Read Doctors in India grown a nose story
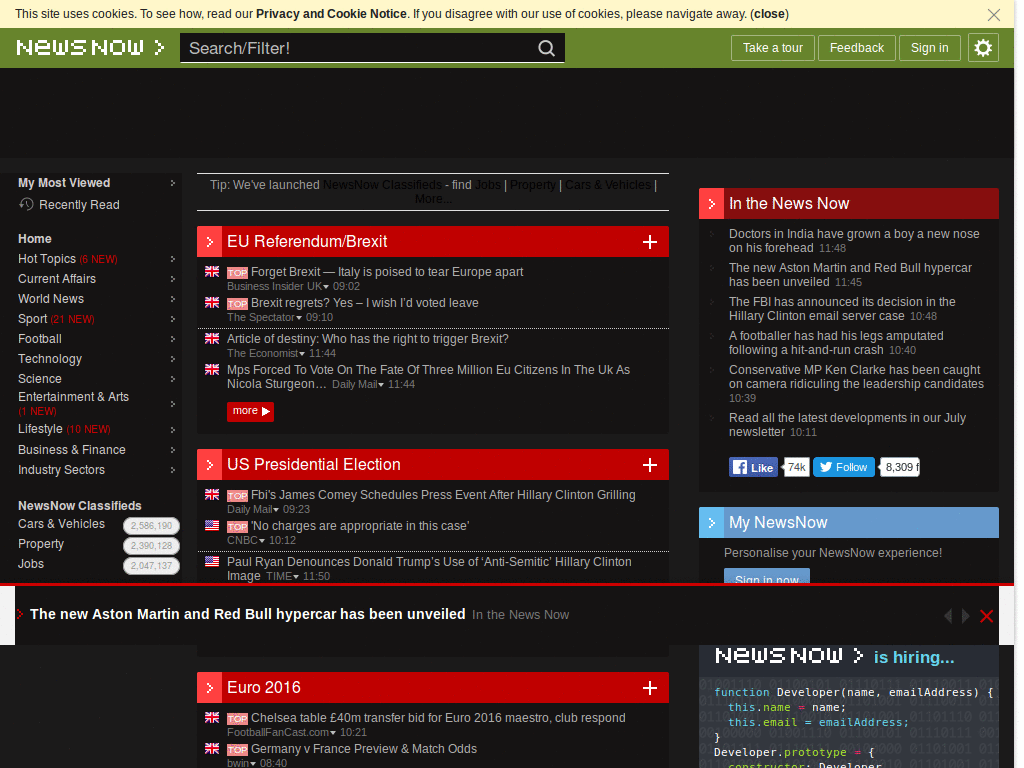The image size is (1024, 768). [854, 241]
